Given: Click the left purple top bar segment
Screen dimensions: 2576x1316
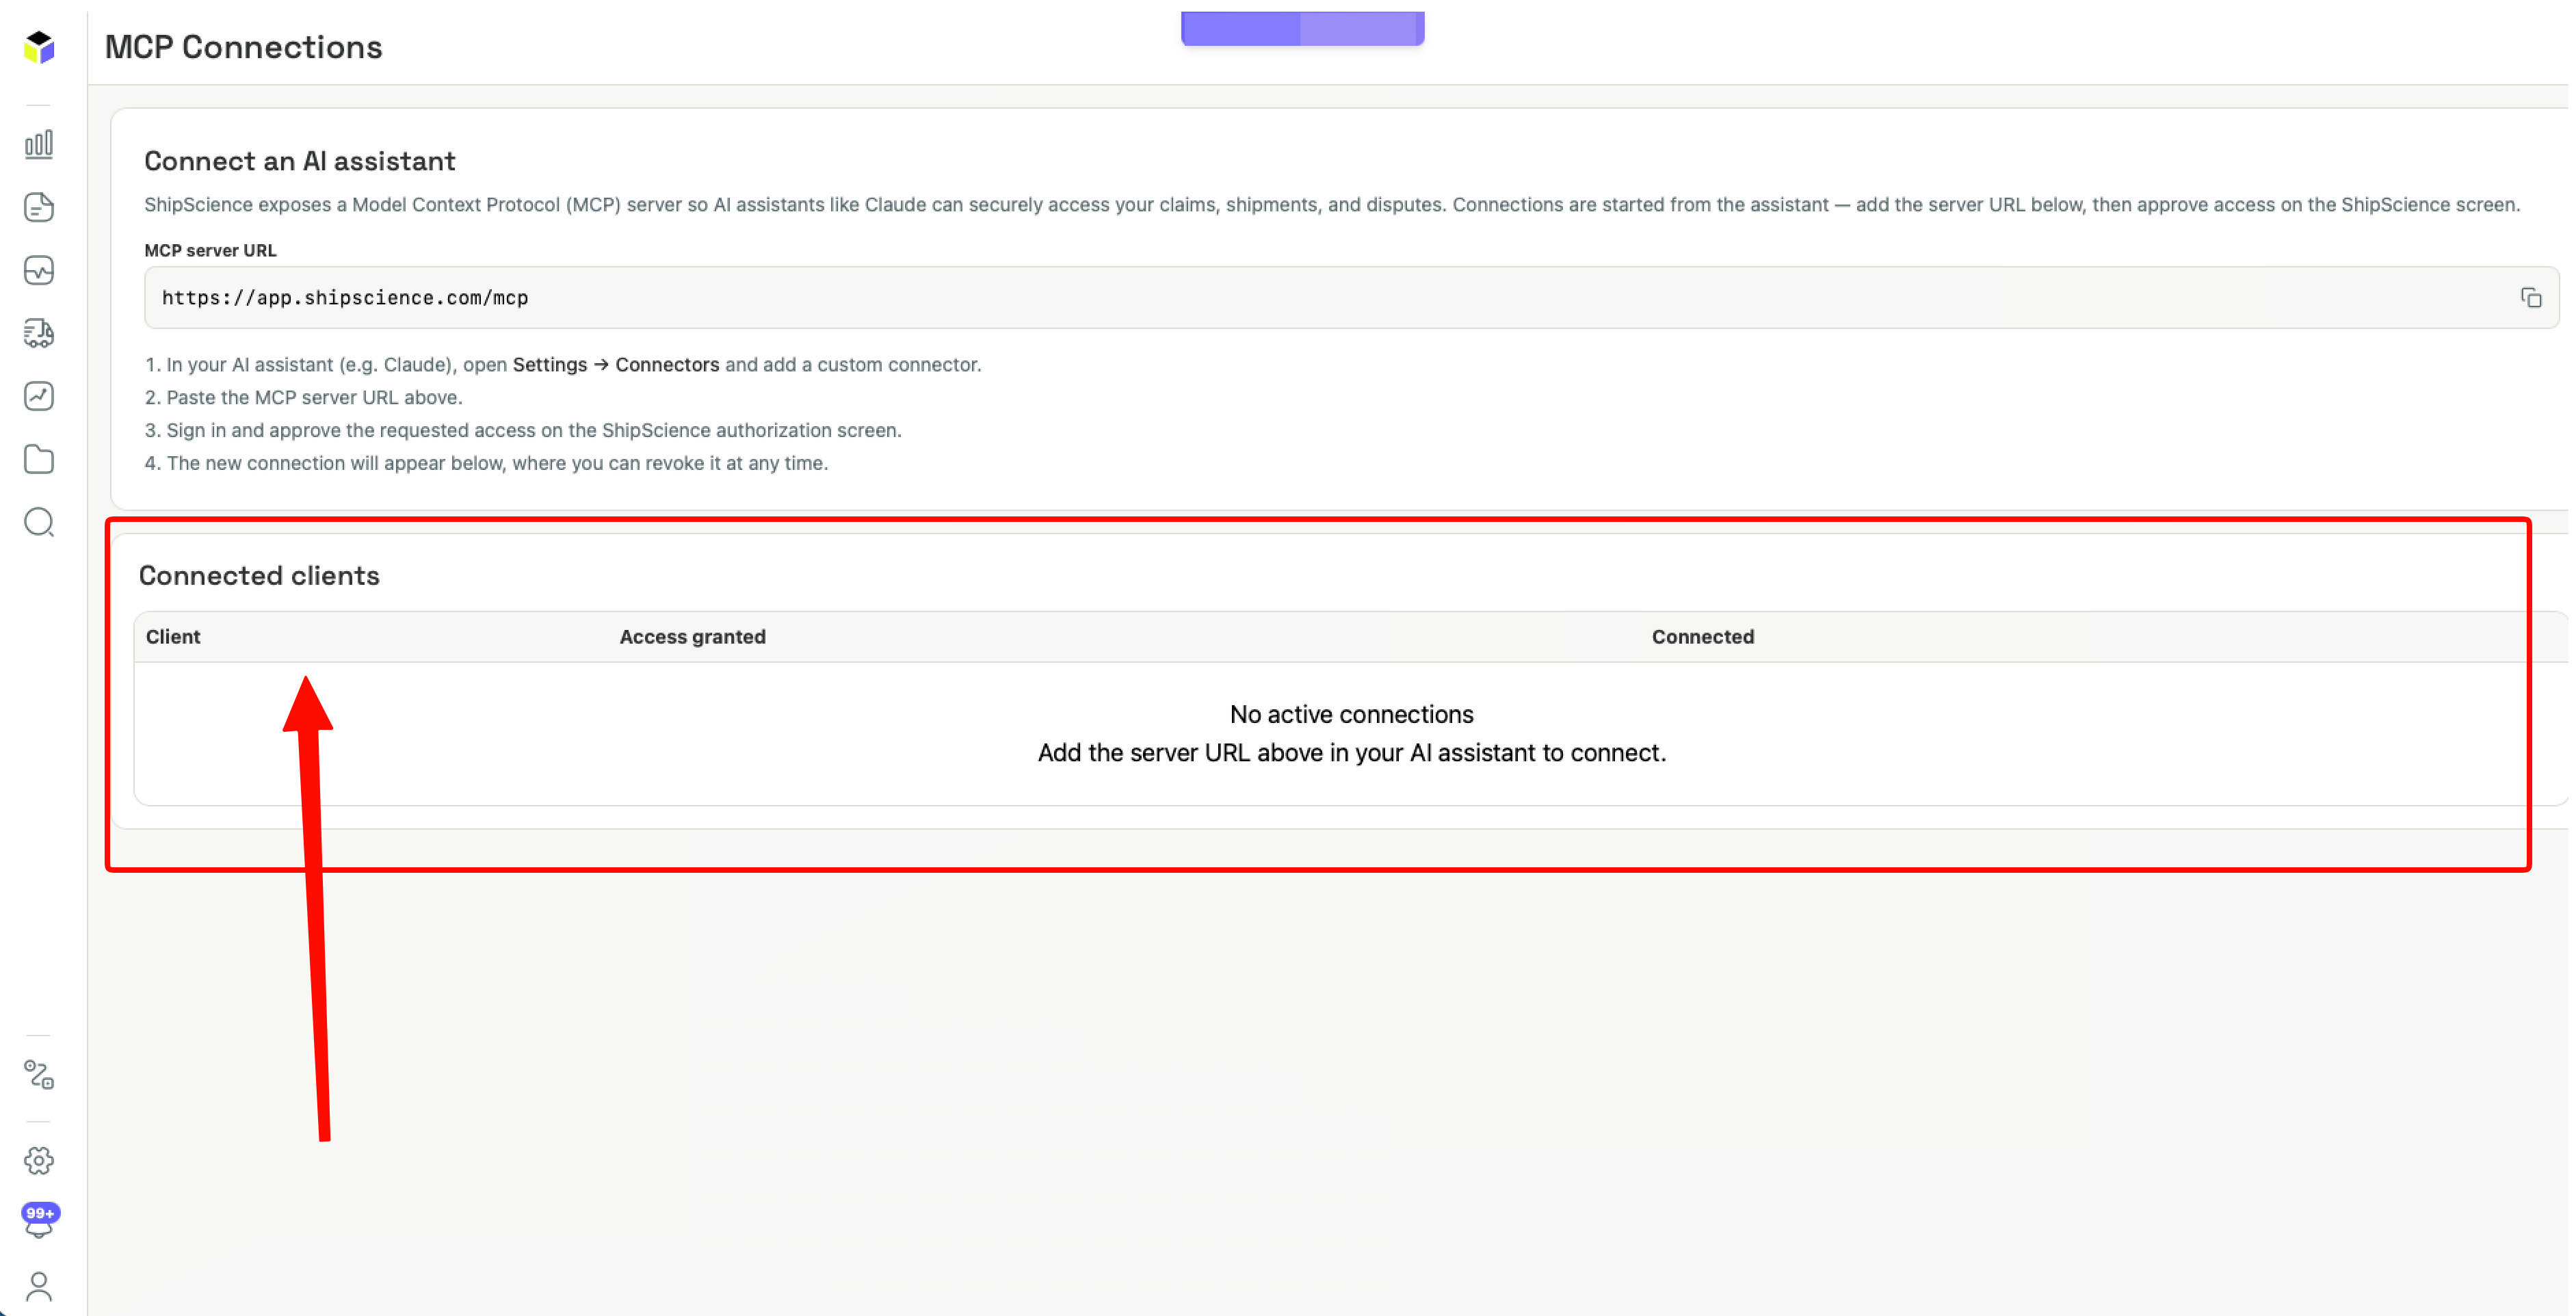Looking at the screenshot, I should pos(1240,28).
